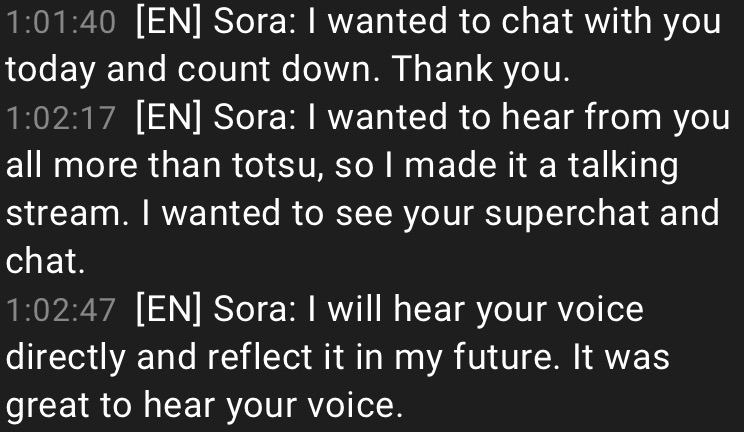Click the word "directly" in the last message
The image size is (744, 432).
(x=65, y=359)
